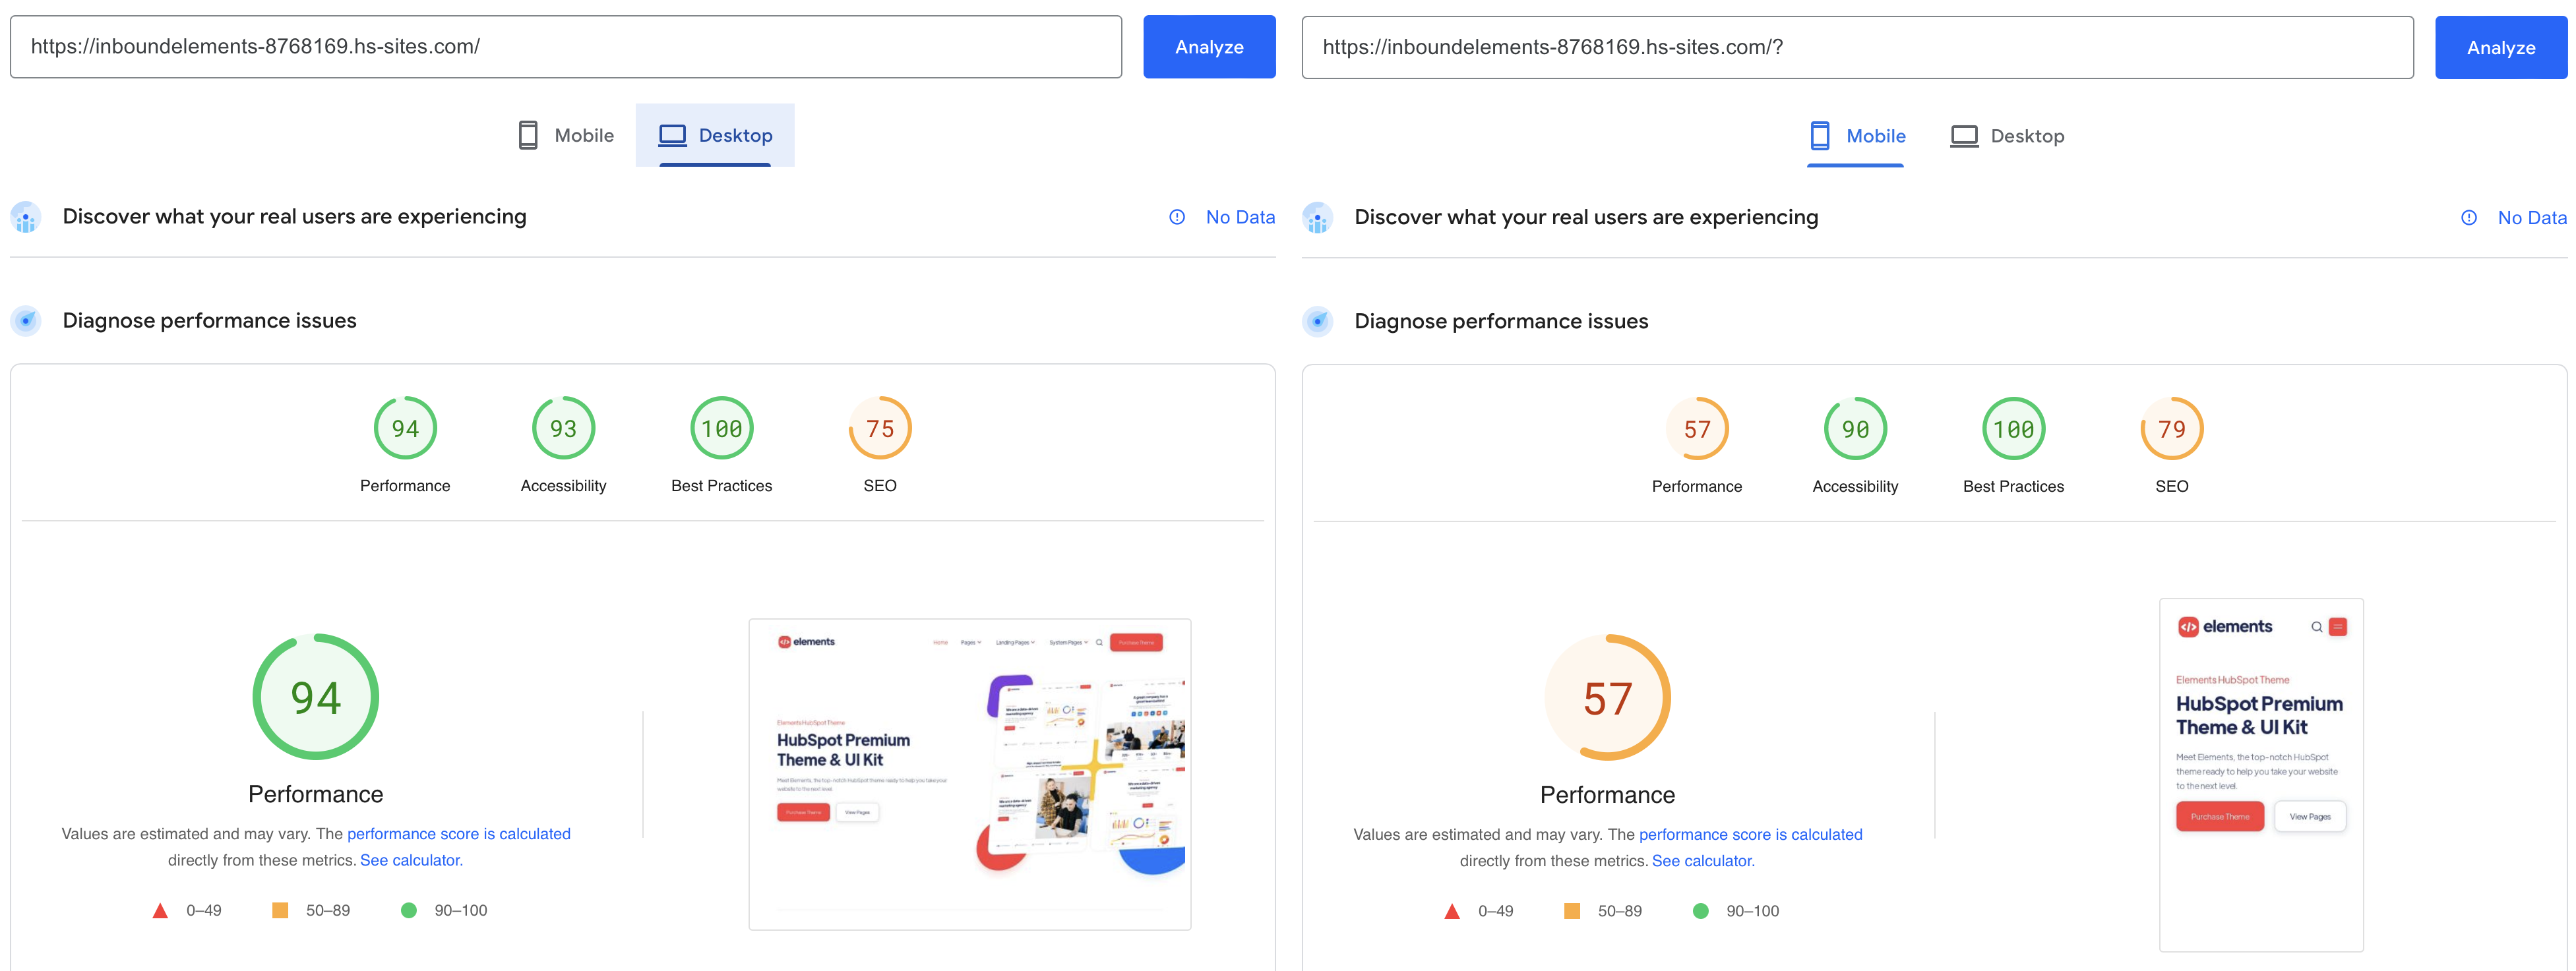
Task: Click 'Discover what your real users' heading in right report
Action: tap(1586, 218)
